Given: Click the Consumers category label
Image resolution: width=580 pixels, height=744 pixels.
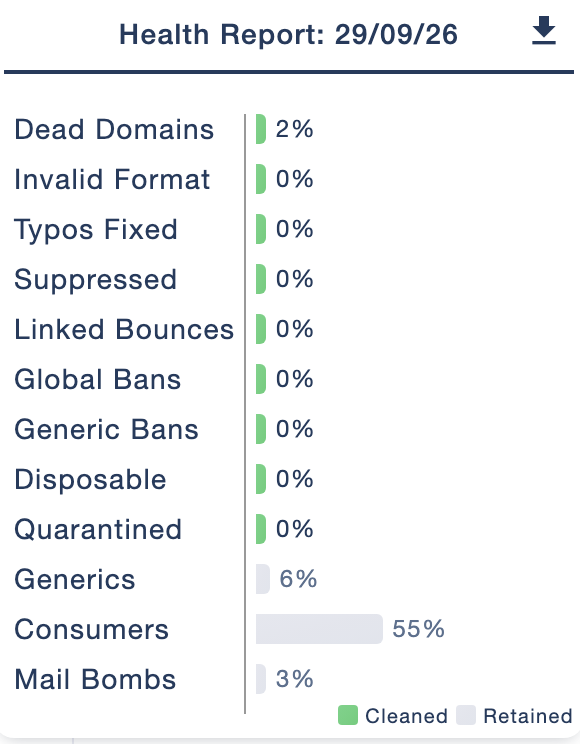Looking at the screenshot, I should [92, 629].
